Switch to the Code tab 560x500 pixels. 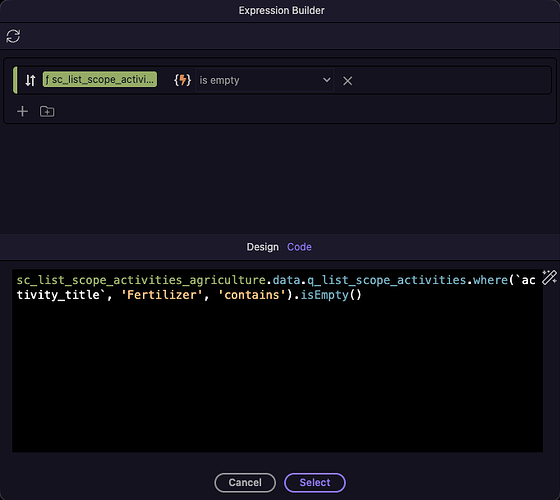(x=299, y=247)
